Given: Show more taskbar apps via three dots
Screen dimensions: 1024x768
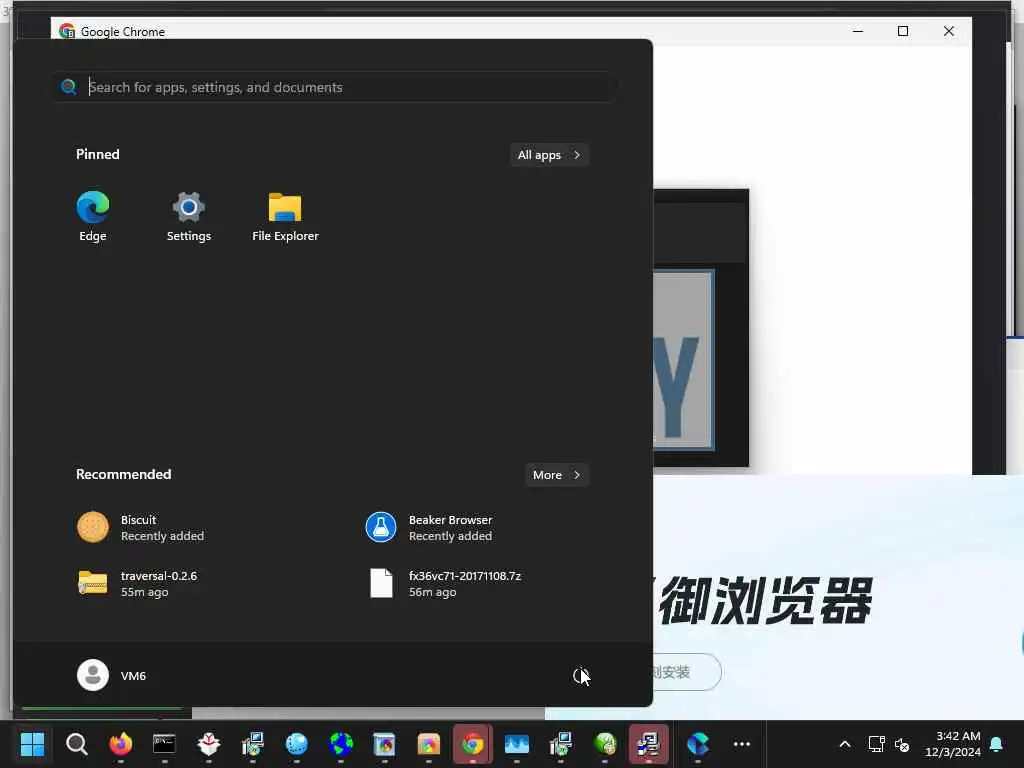Looking at the screenshot, I should point(741,744).
